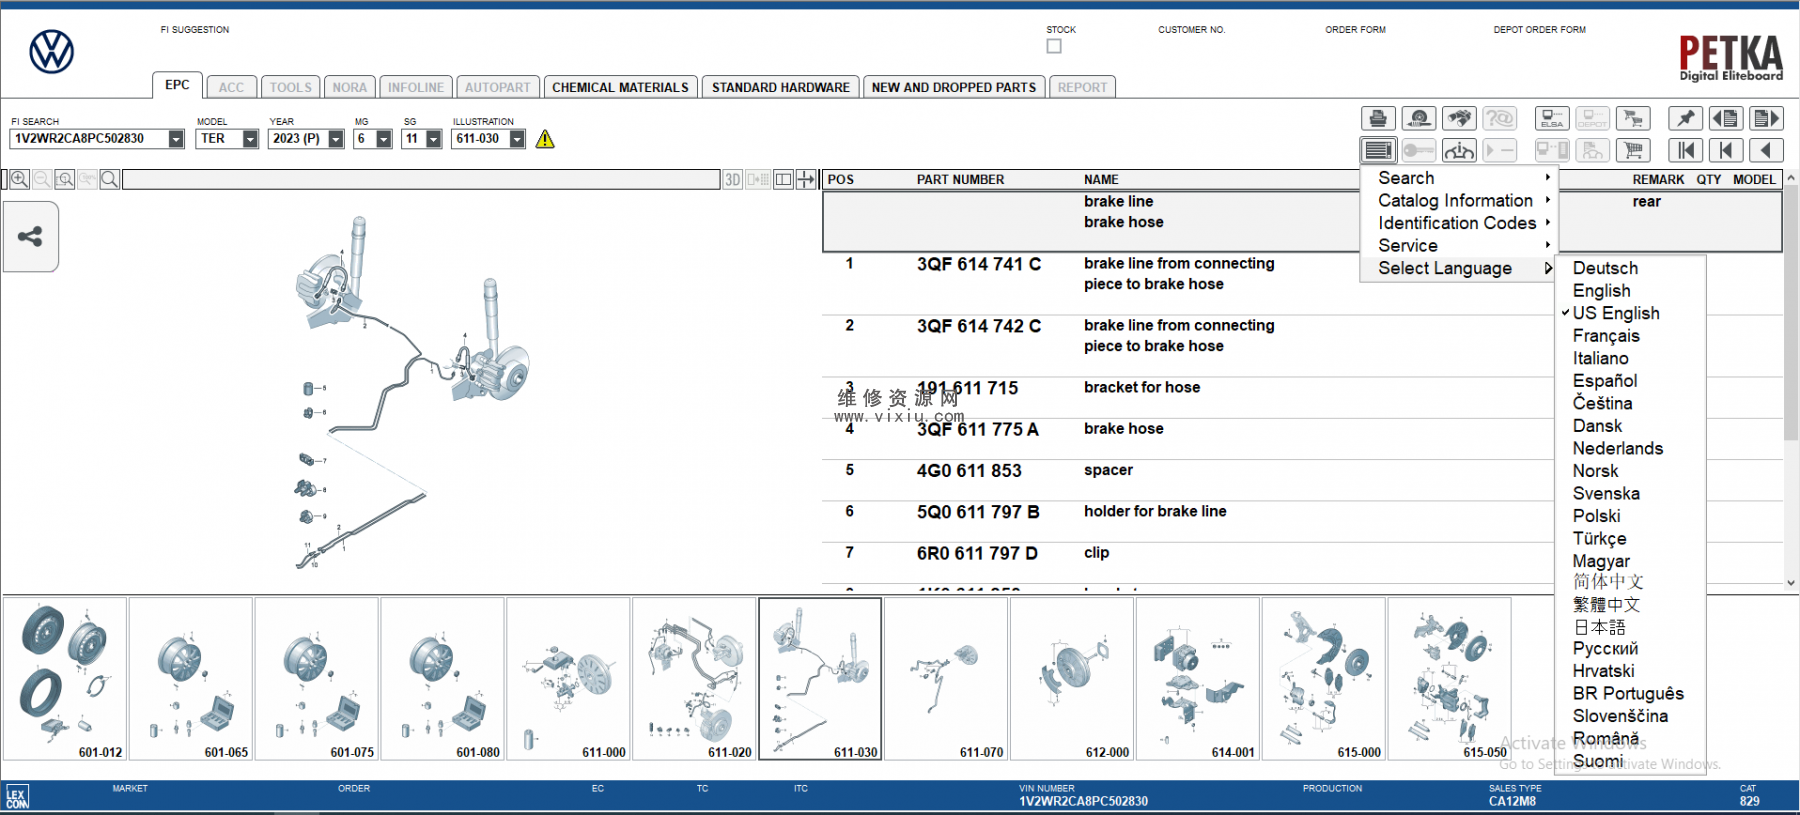Image resolution: width=1800 pixels, height=815 pixels.
Task: Open thumbnail illustration 601-012
Action: (x=65, y=679)
